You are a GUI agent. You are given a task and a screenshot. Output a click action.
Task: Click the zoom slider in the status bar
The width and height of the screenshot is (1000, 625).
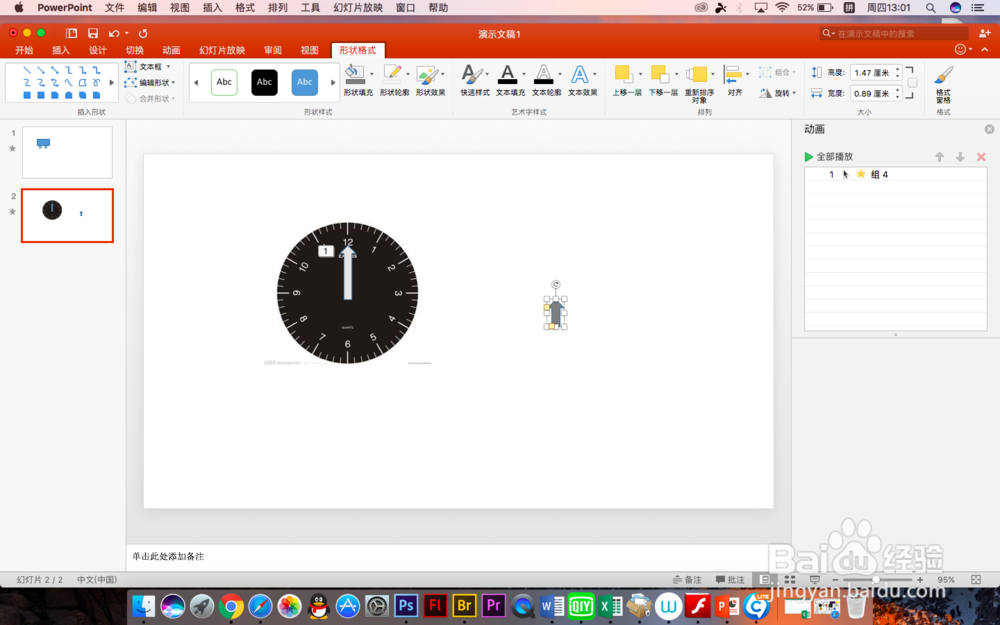[876, 580]
